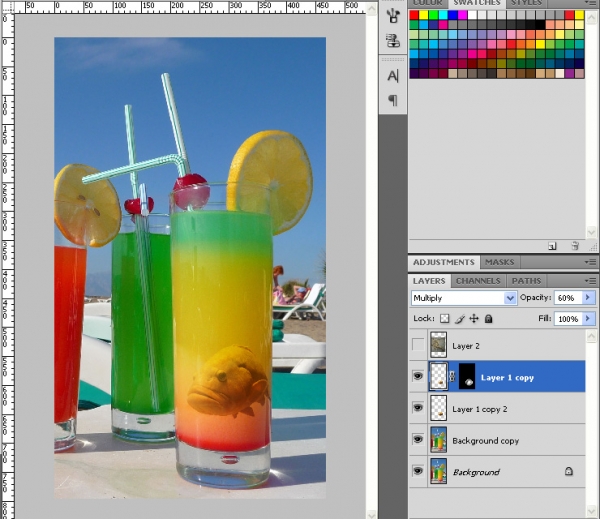The height and width of the screenshot is (519, 600).
Task: Select the 'Layer 1 copy' layer name
Action: click(x=507, y=378)
